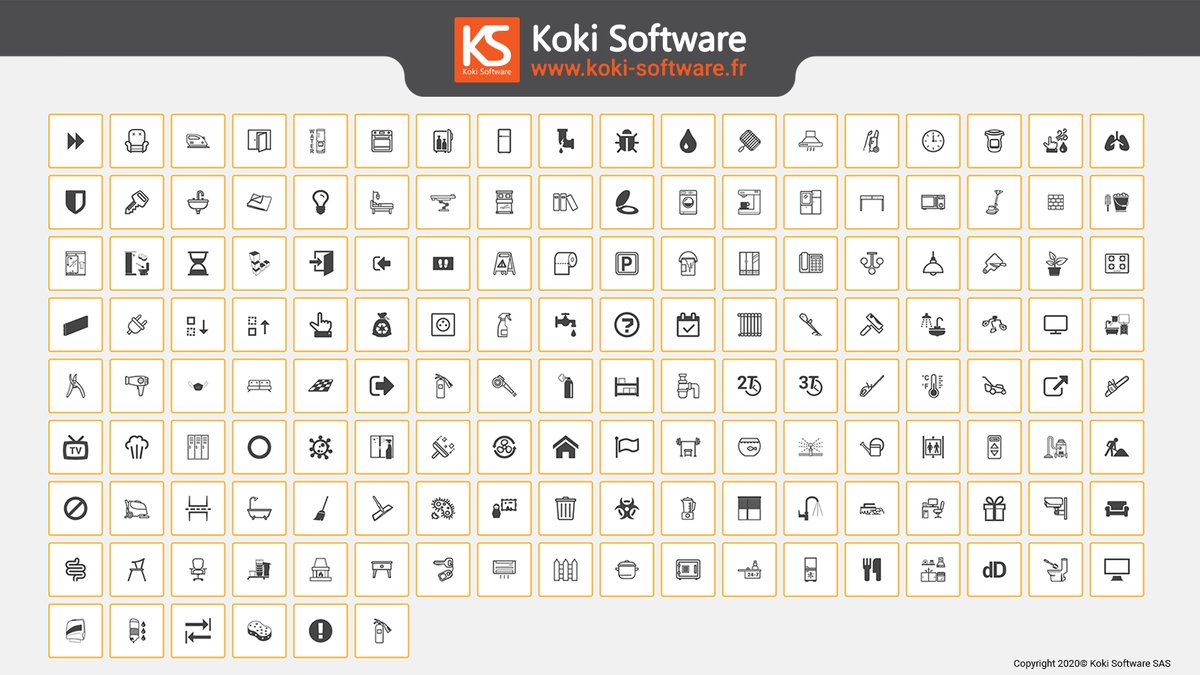Choose the wrapped gift box icon
Viewport: 1200px width, 675px height.
(x=995, y=508)
